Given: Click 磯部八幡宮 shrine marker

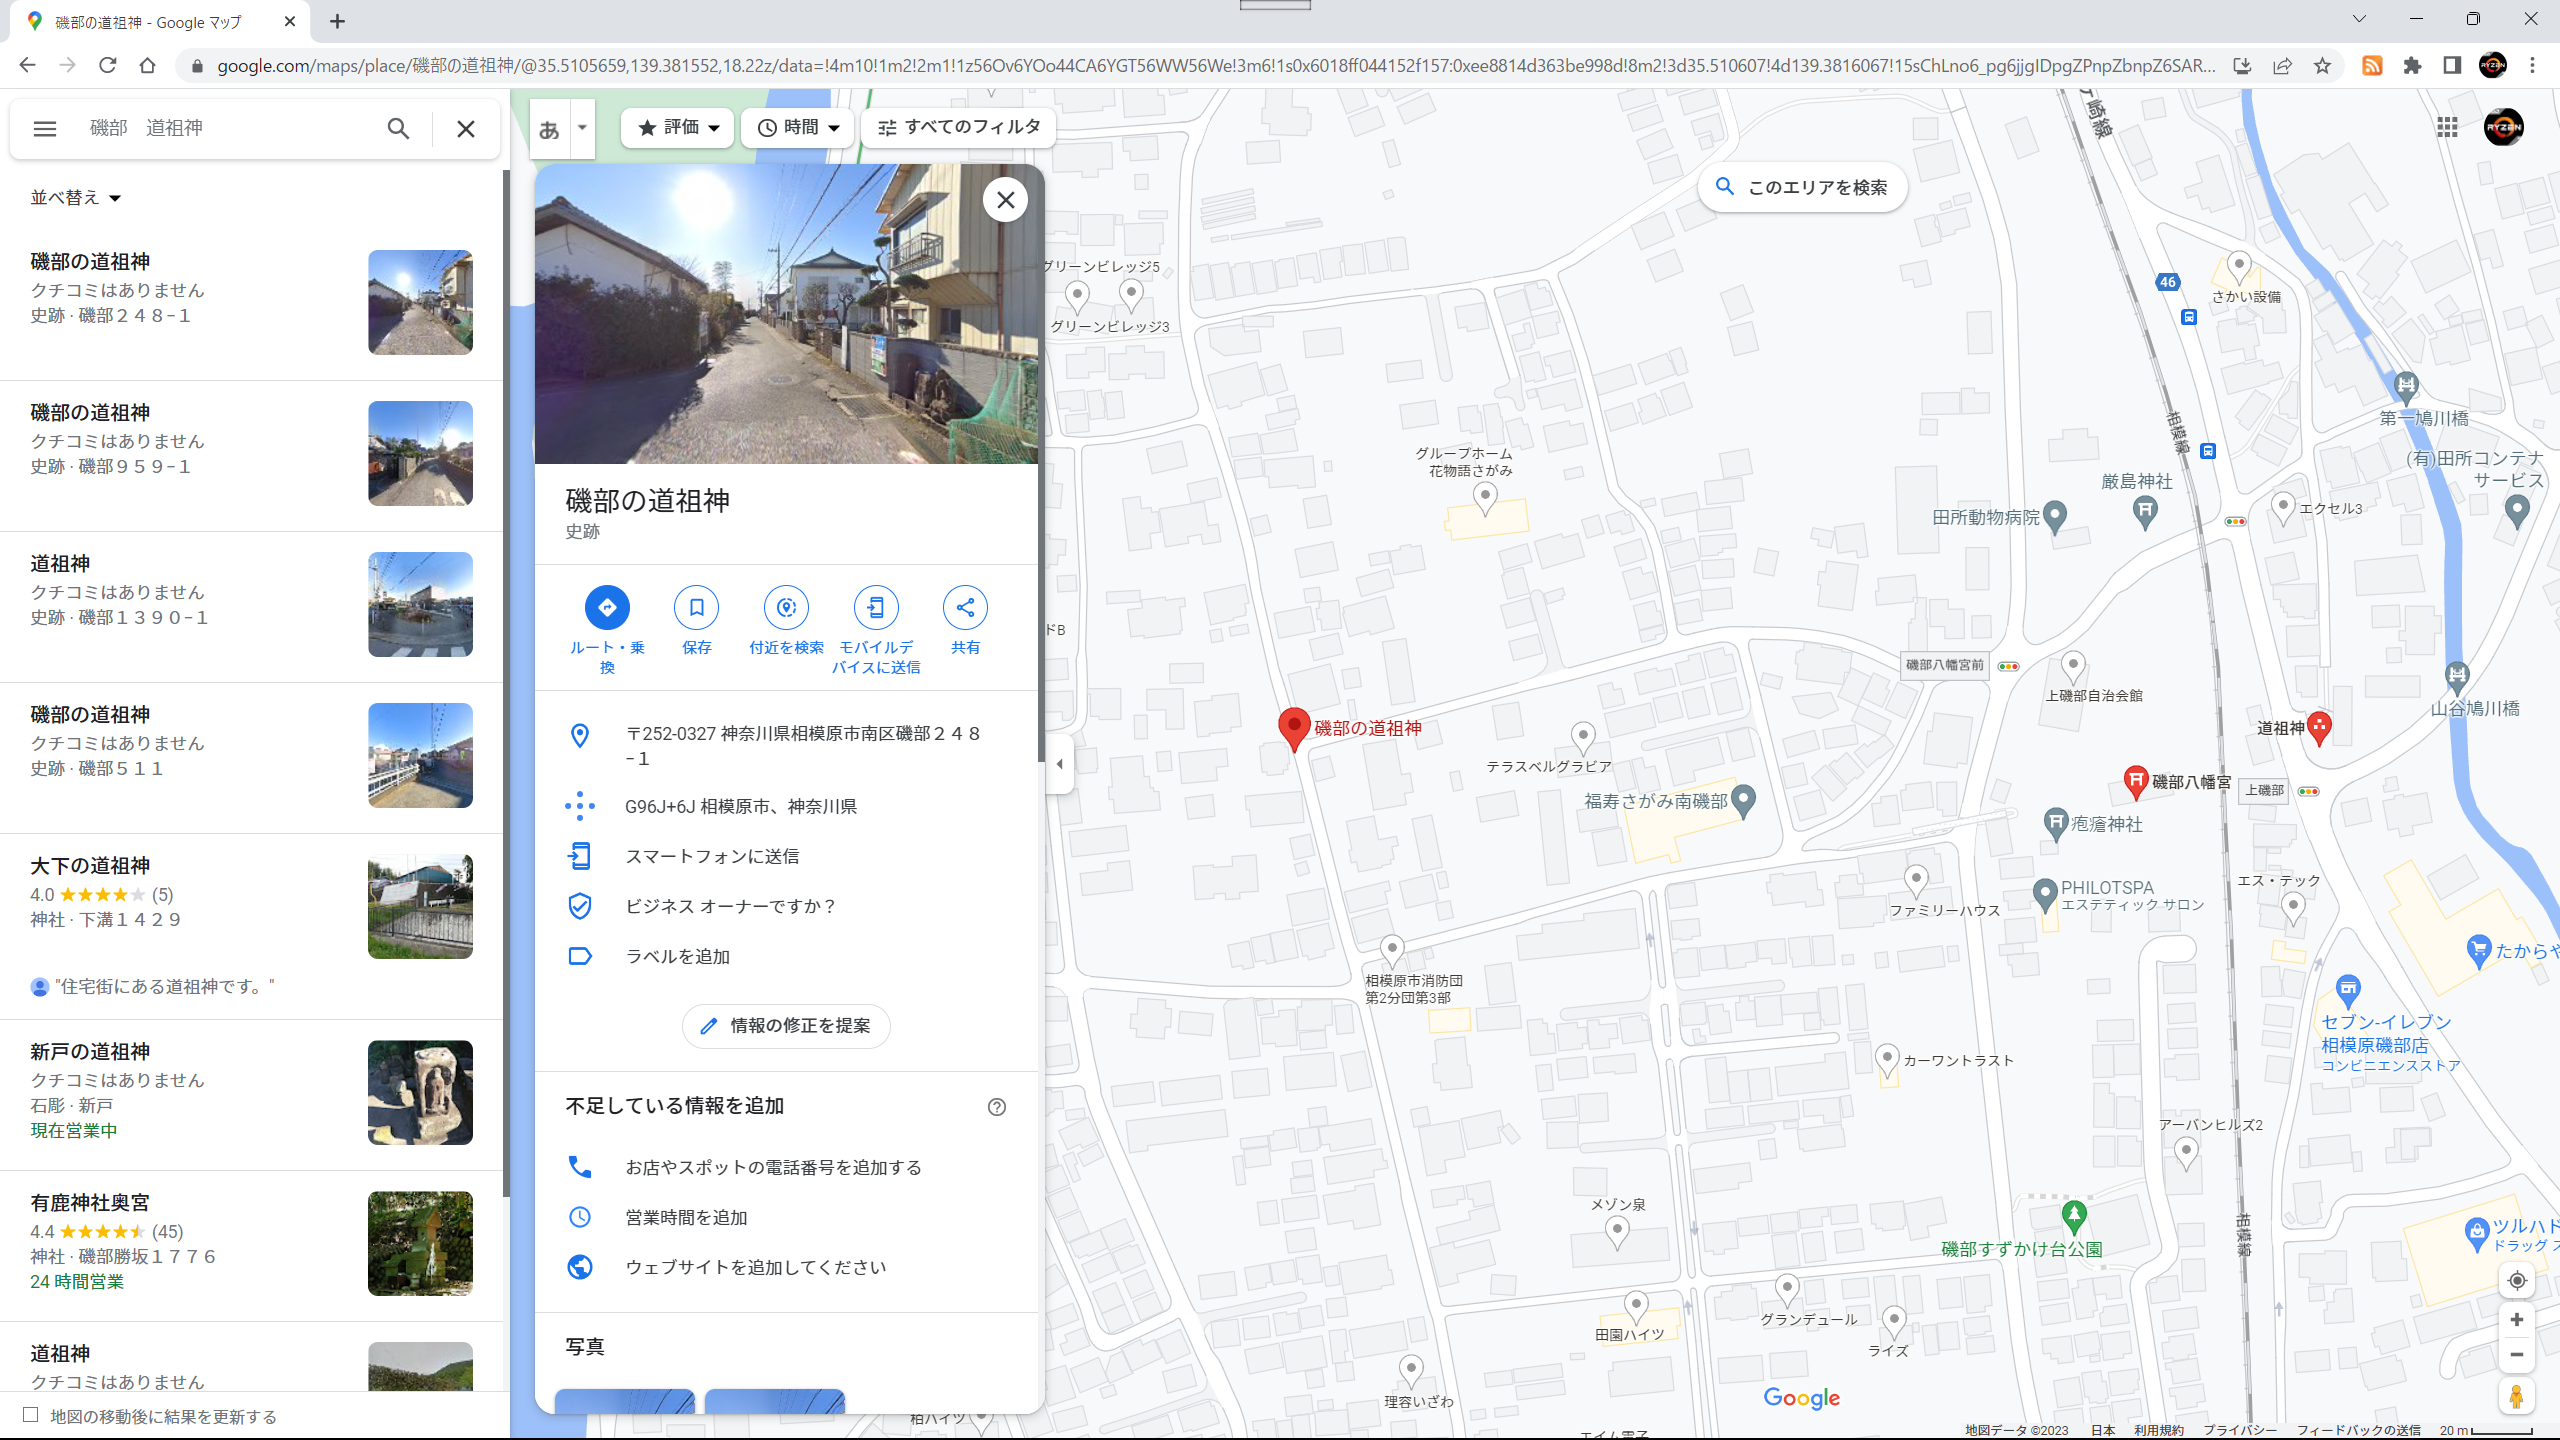Looking at the screenshot, I should coord(2135,781).
